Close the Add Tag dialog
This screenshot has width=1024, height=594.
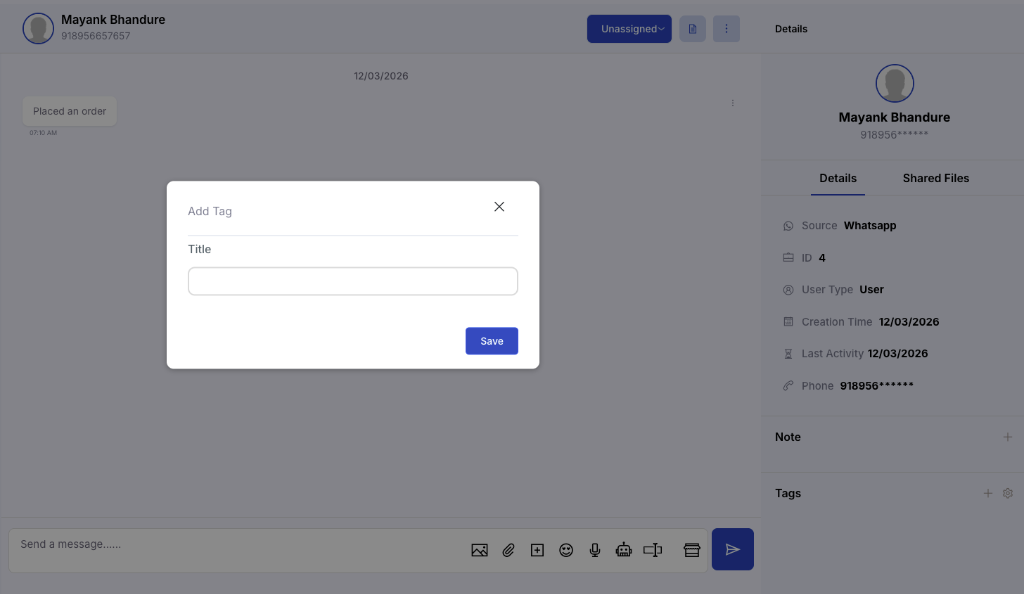[499, 207]
